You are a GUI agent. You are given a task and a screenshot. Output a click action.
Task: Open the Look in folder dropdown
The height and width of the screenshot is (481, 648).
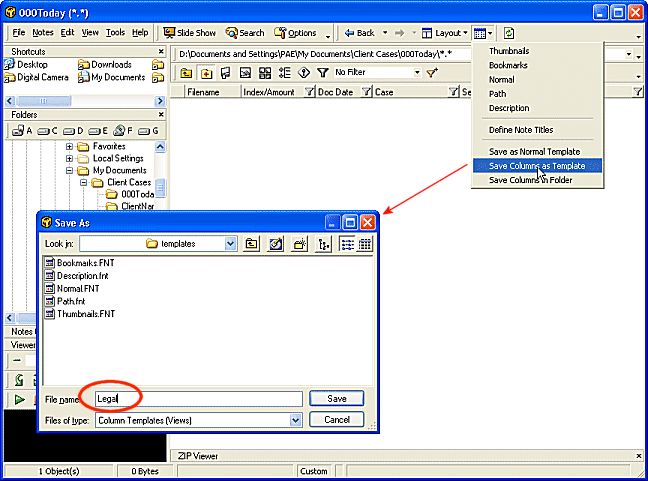[x=231, y=243]
